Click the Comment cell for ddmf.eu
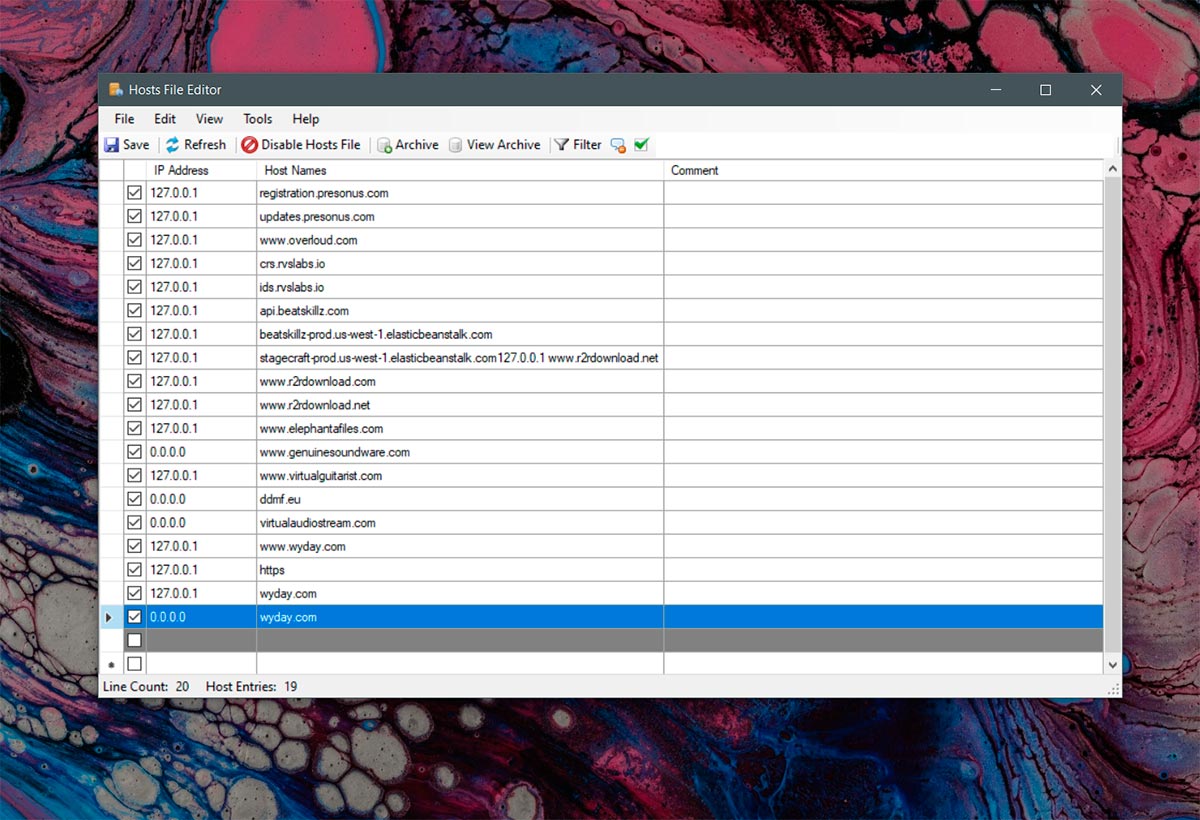 884,499
